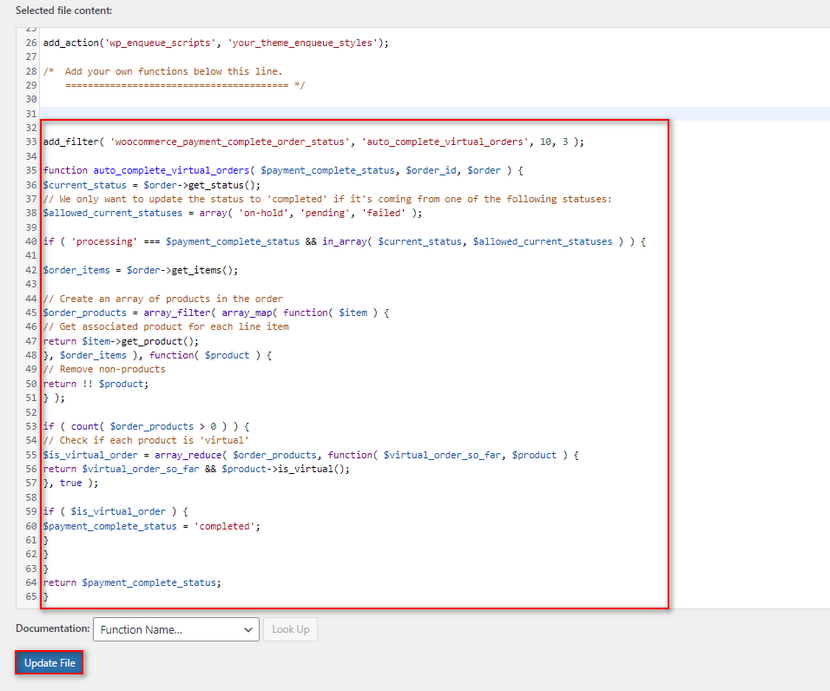
Task: Click the '}, $order_items ), function( $product )' line
Action: 157,355
